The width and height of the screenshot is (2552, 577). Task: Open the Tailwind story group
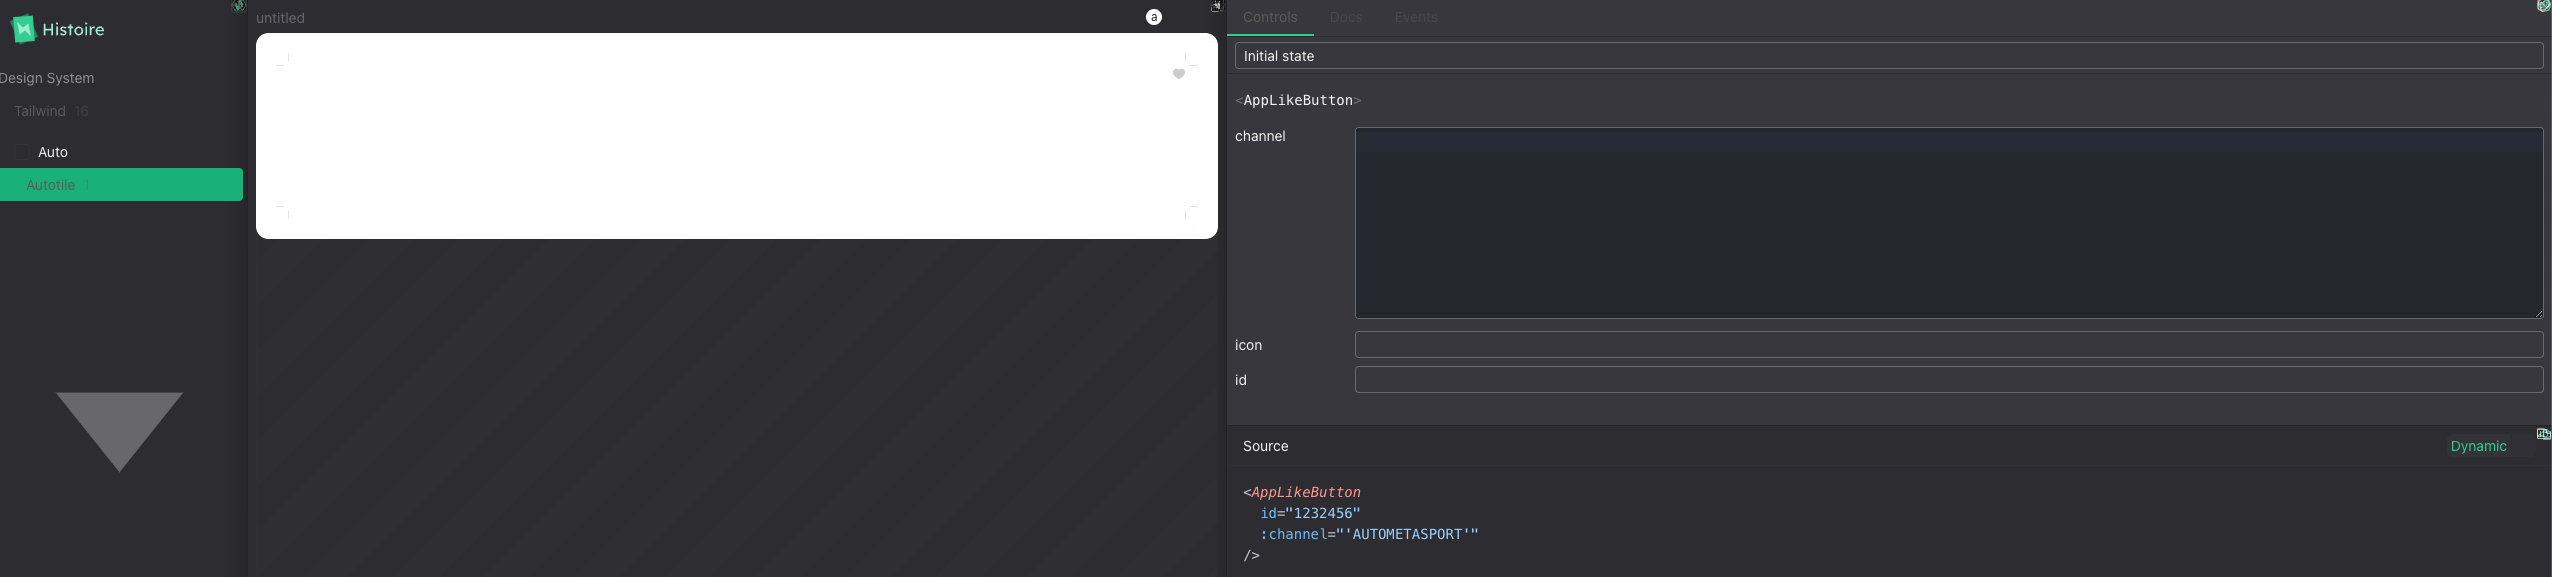[x=51, y=111]
